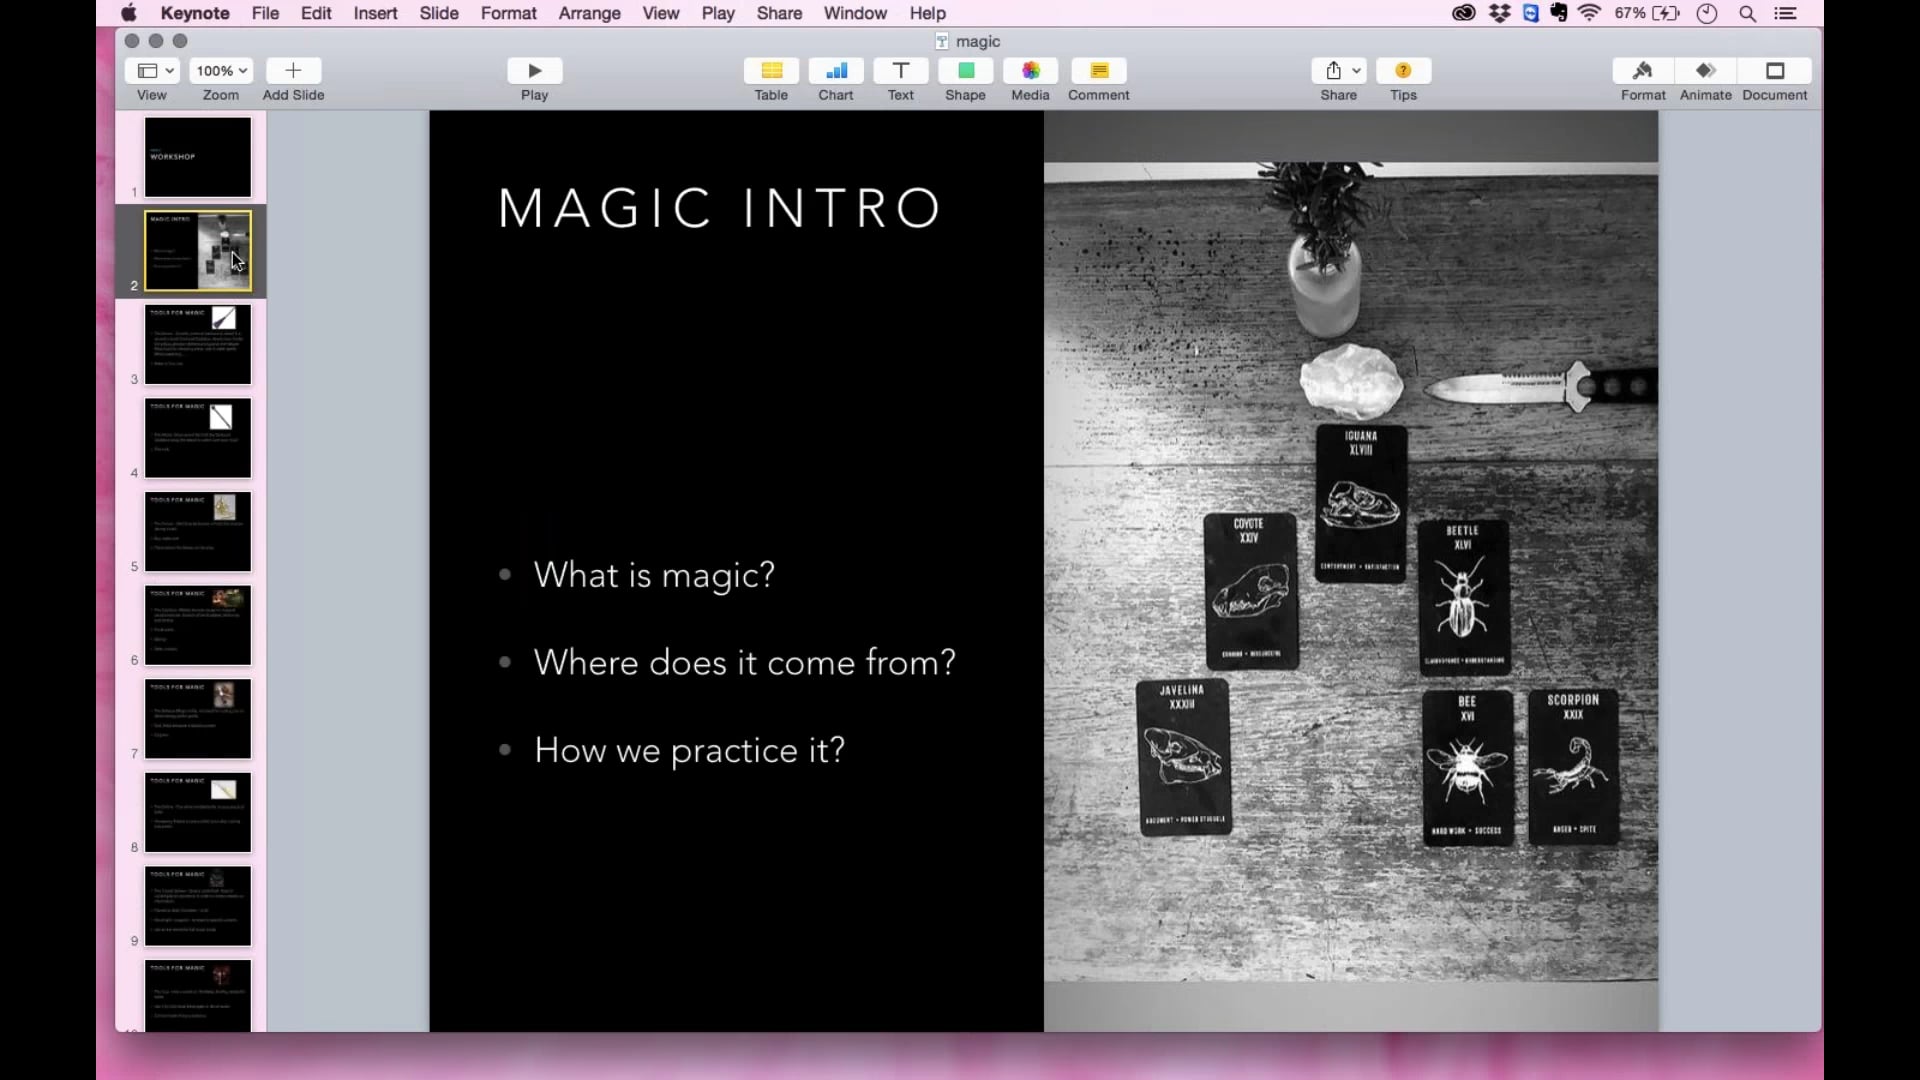Open the Format inspector

pyautogui.click(x=1642, y=71)
